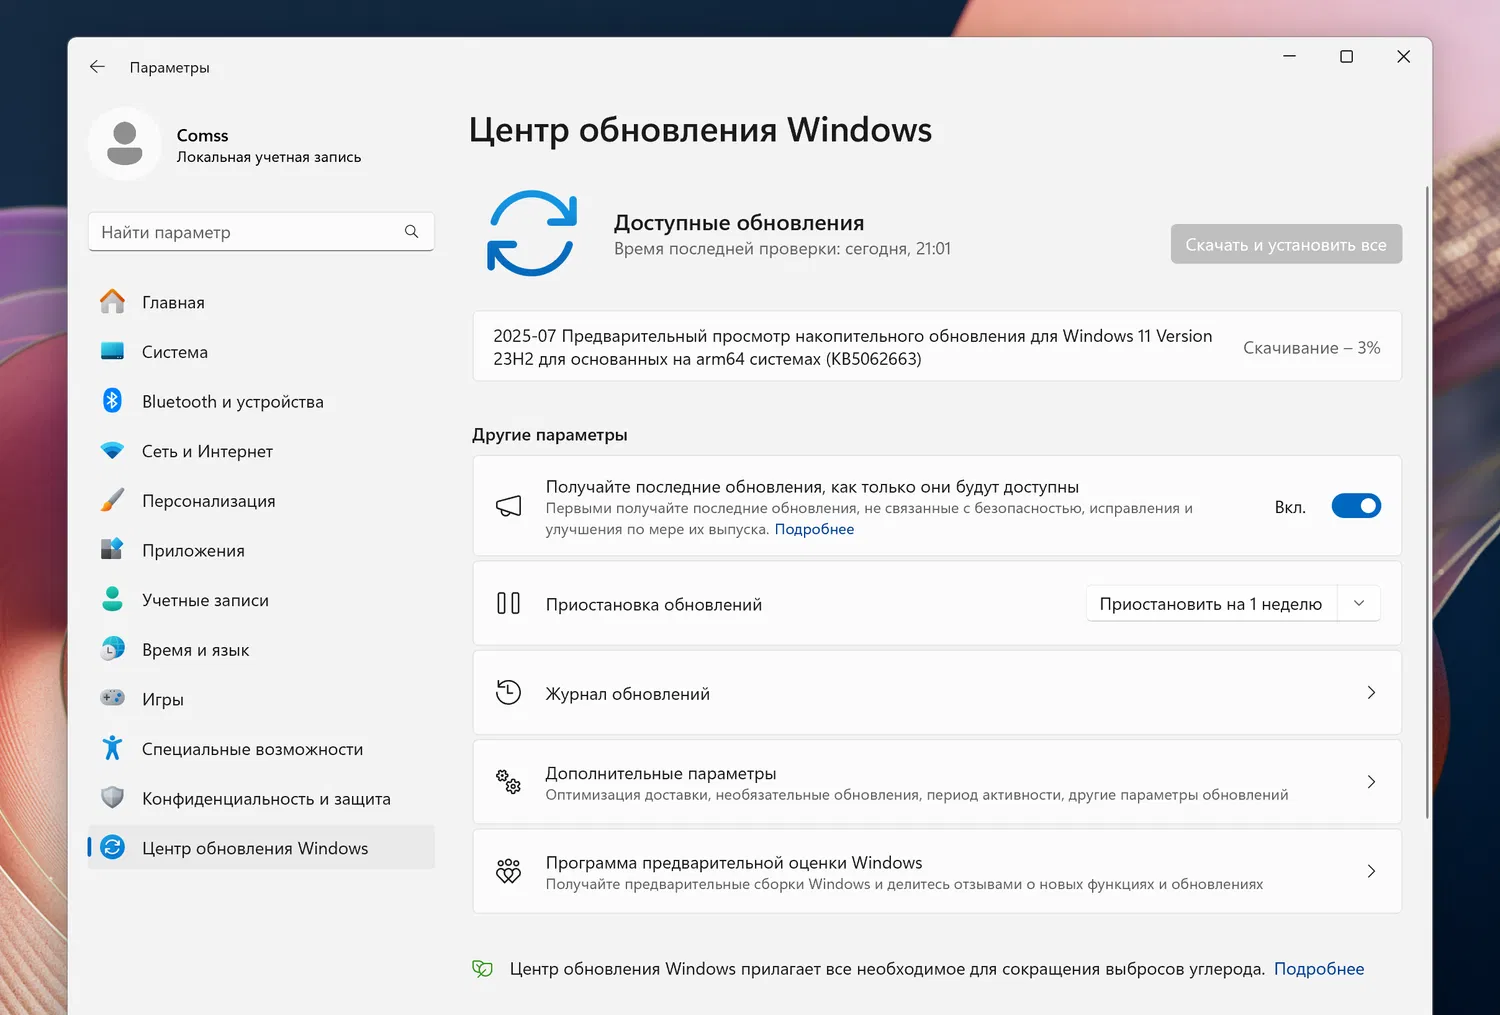Open the Система settings section
This screenshot has height=1015, width=1500.
tap(175, 352)
